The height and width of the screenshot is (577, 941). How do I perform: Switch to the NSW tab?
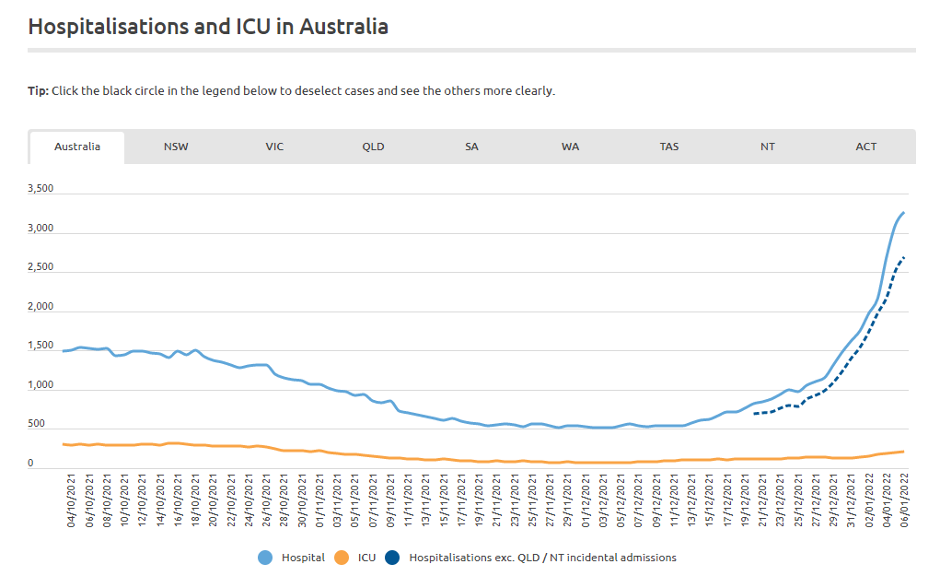pyautogui.click(x=176, y=147)
